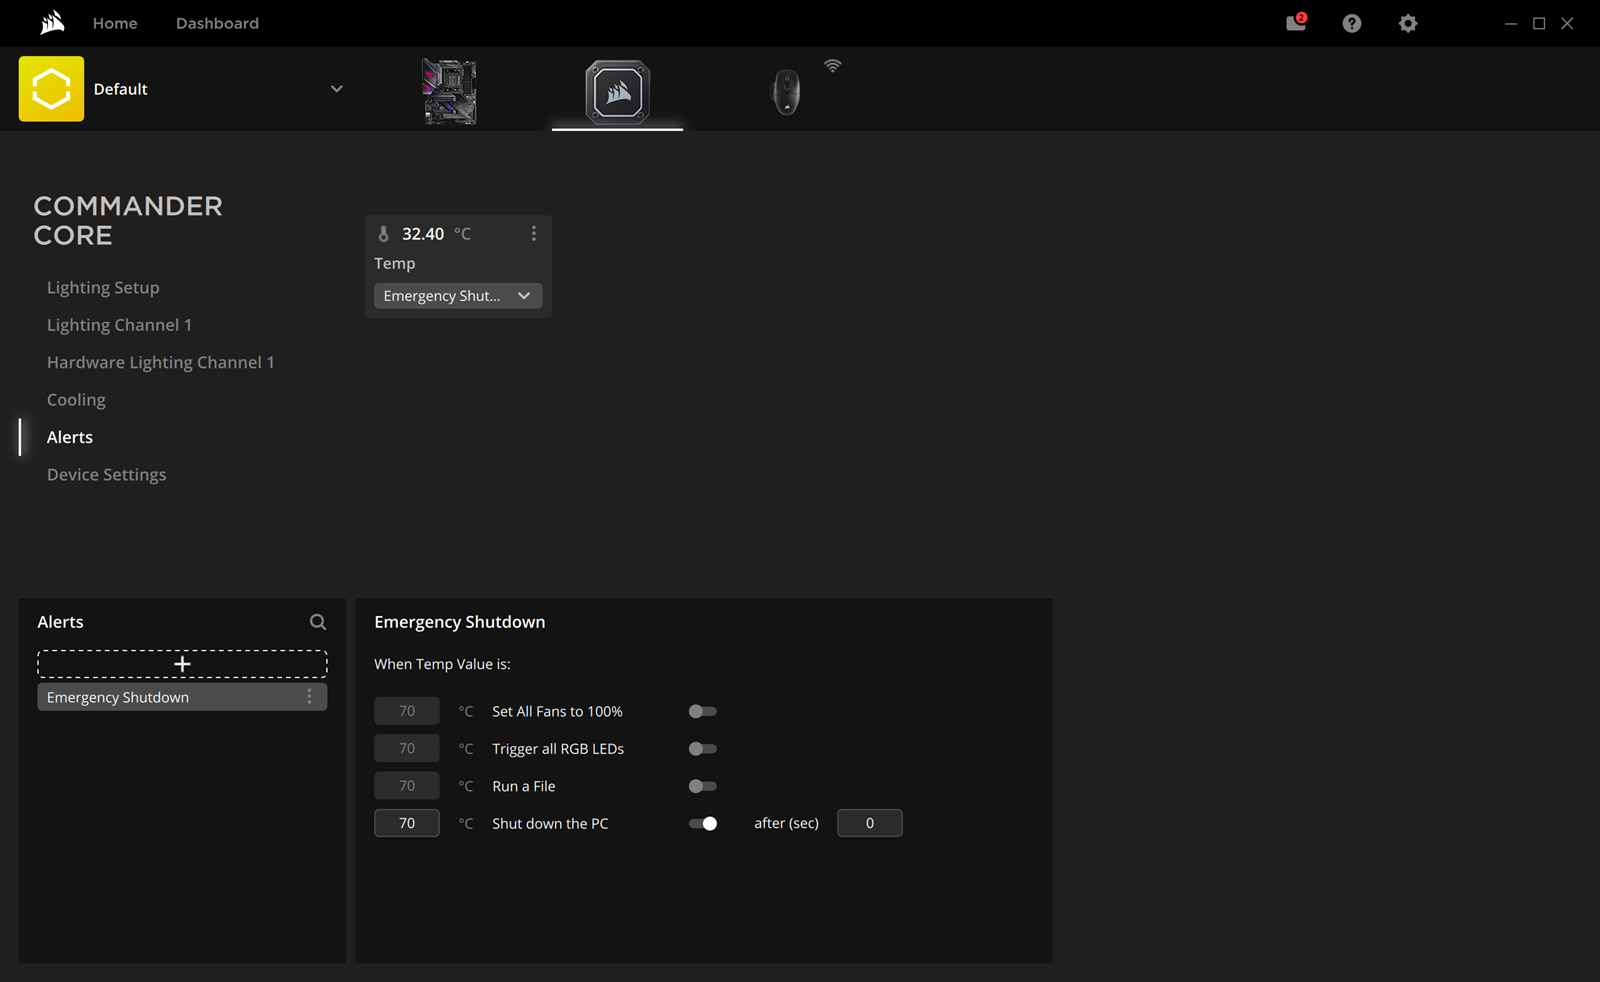The image size is (1600, 982).
Task: Close the iCUE window
Action: point(1567,23)
